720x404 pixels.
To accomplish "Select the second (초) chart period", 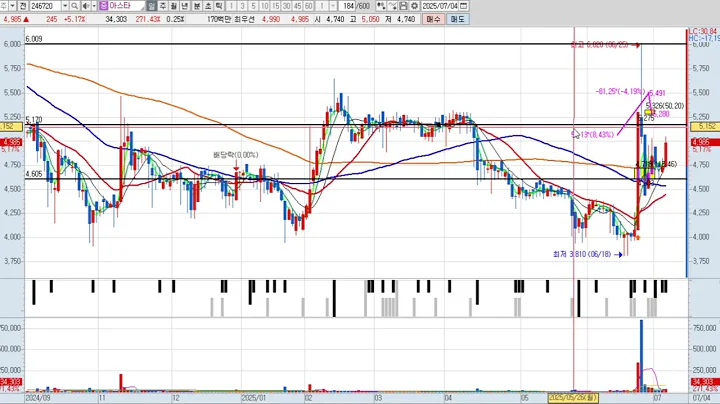I will 208,6.
